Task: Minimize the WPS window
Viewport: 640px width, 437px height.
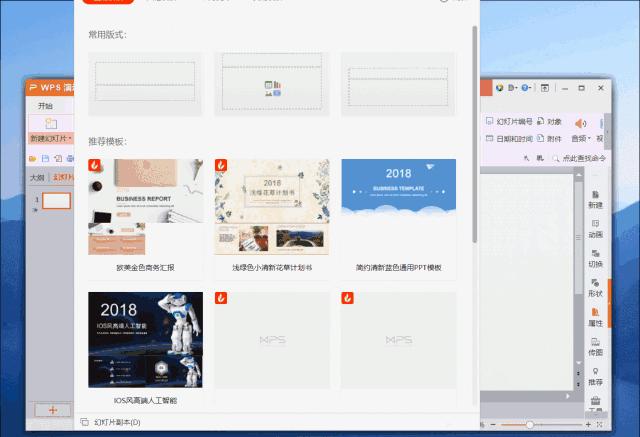Action: (565, 88)
